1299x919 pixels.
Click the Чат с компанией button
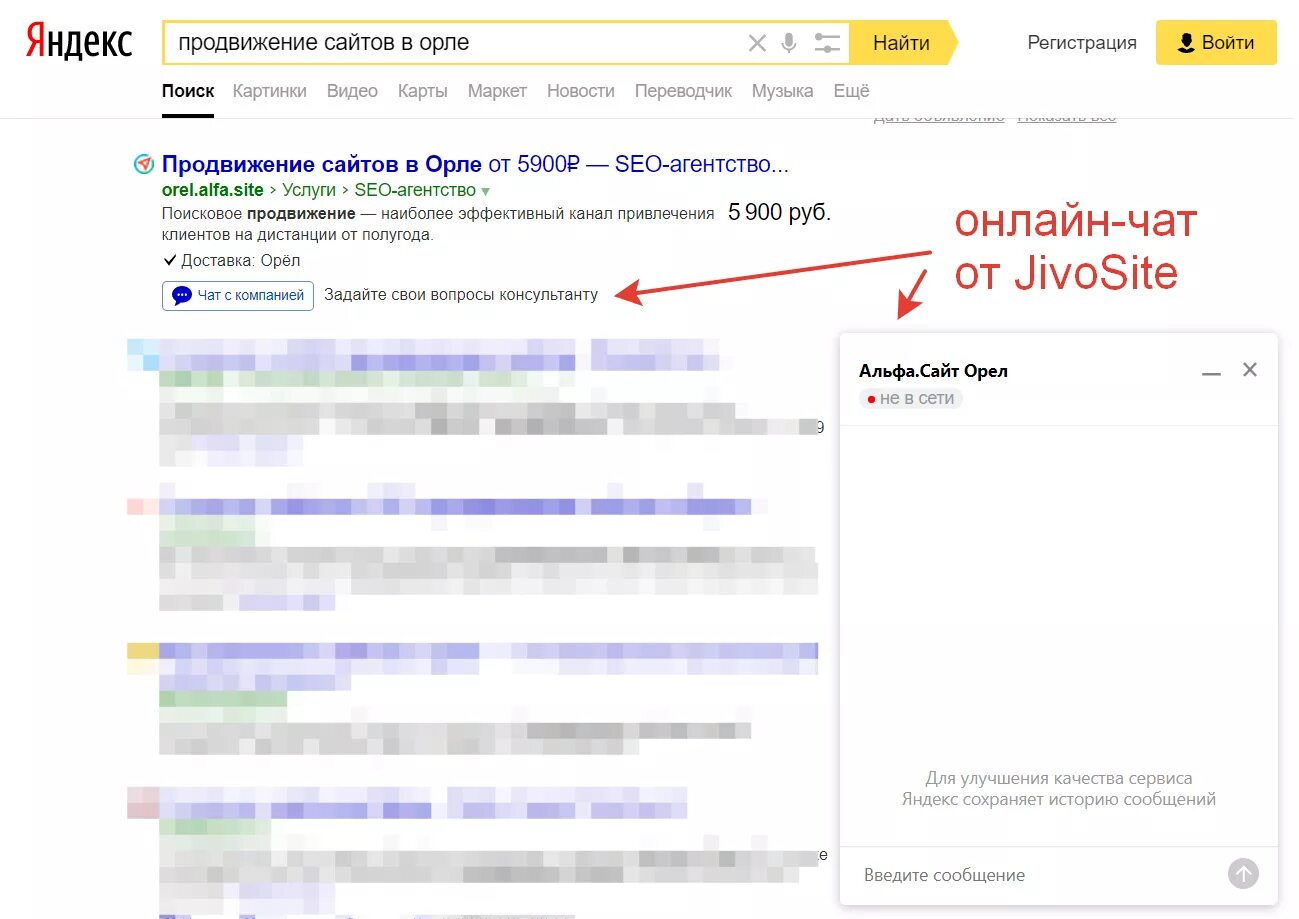(x=238, y=296)
